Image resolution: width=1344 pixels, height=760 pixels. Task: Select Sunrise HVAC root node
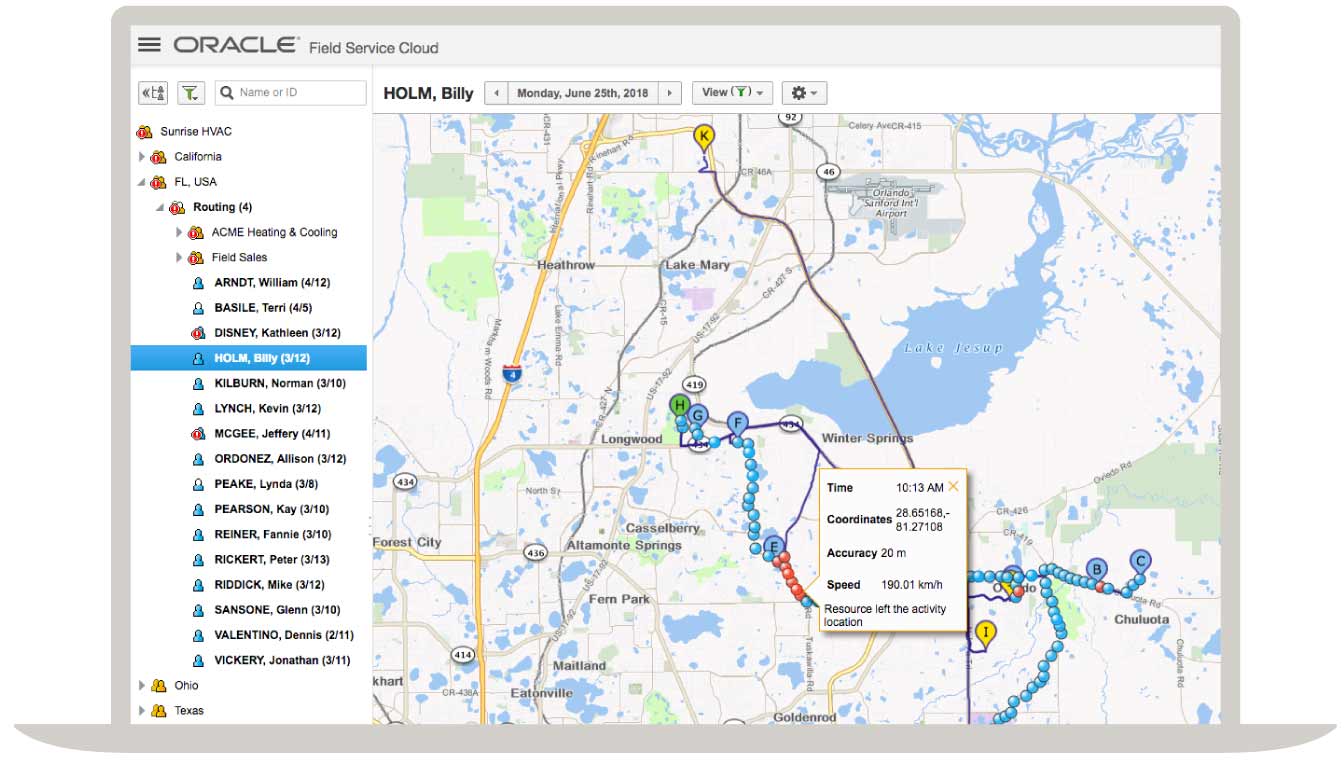click(196, 131)
